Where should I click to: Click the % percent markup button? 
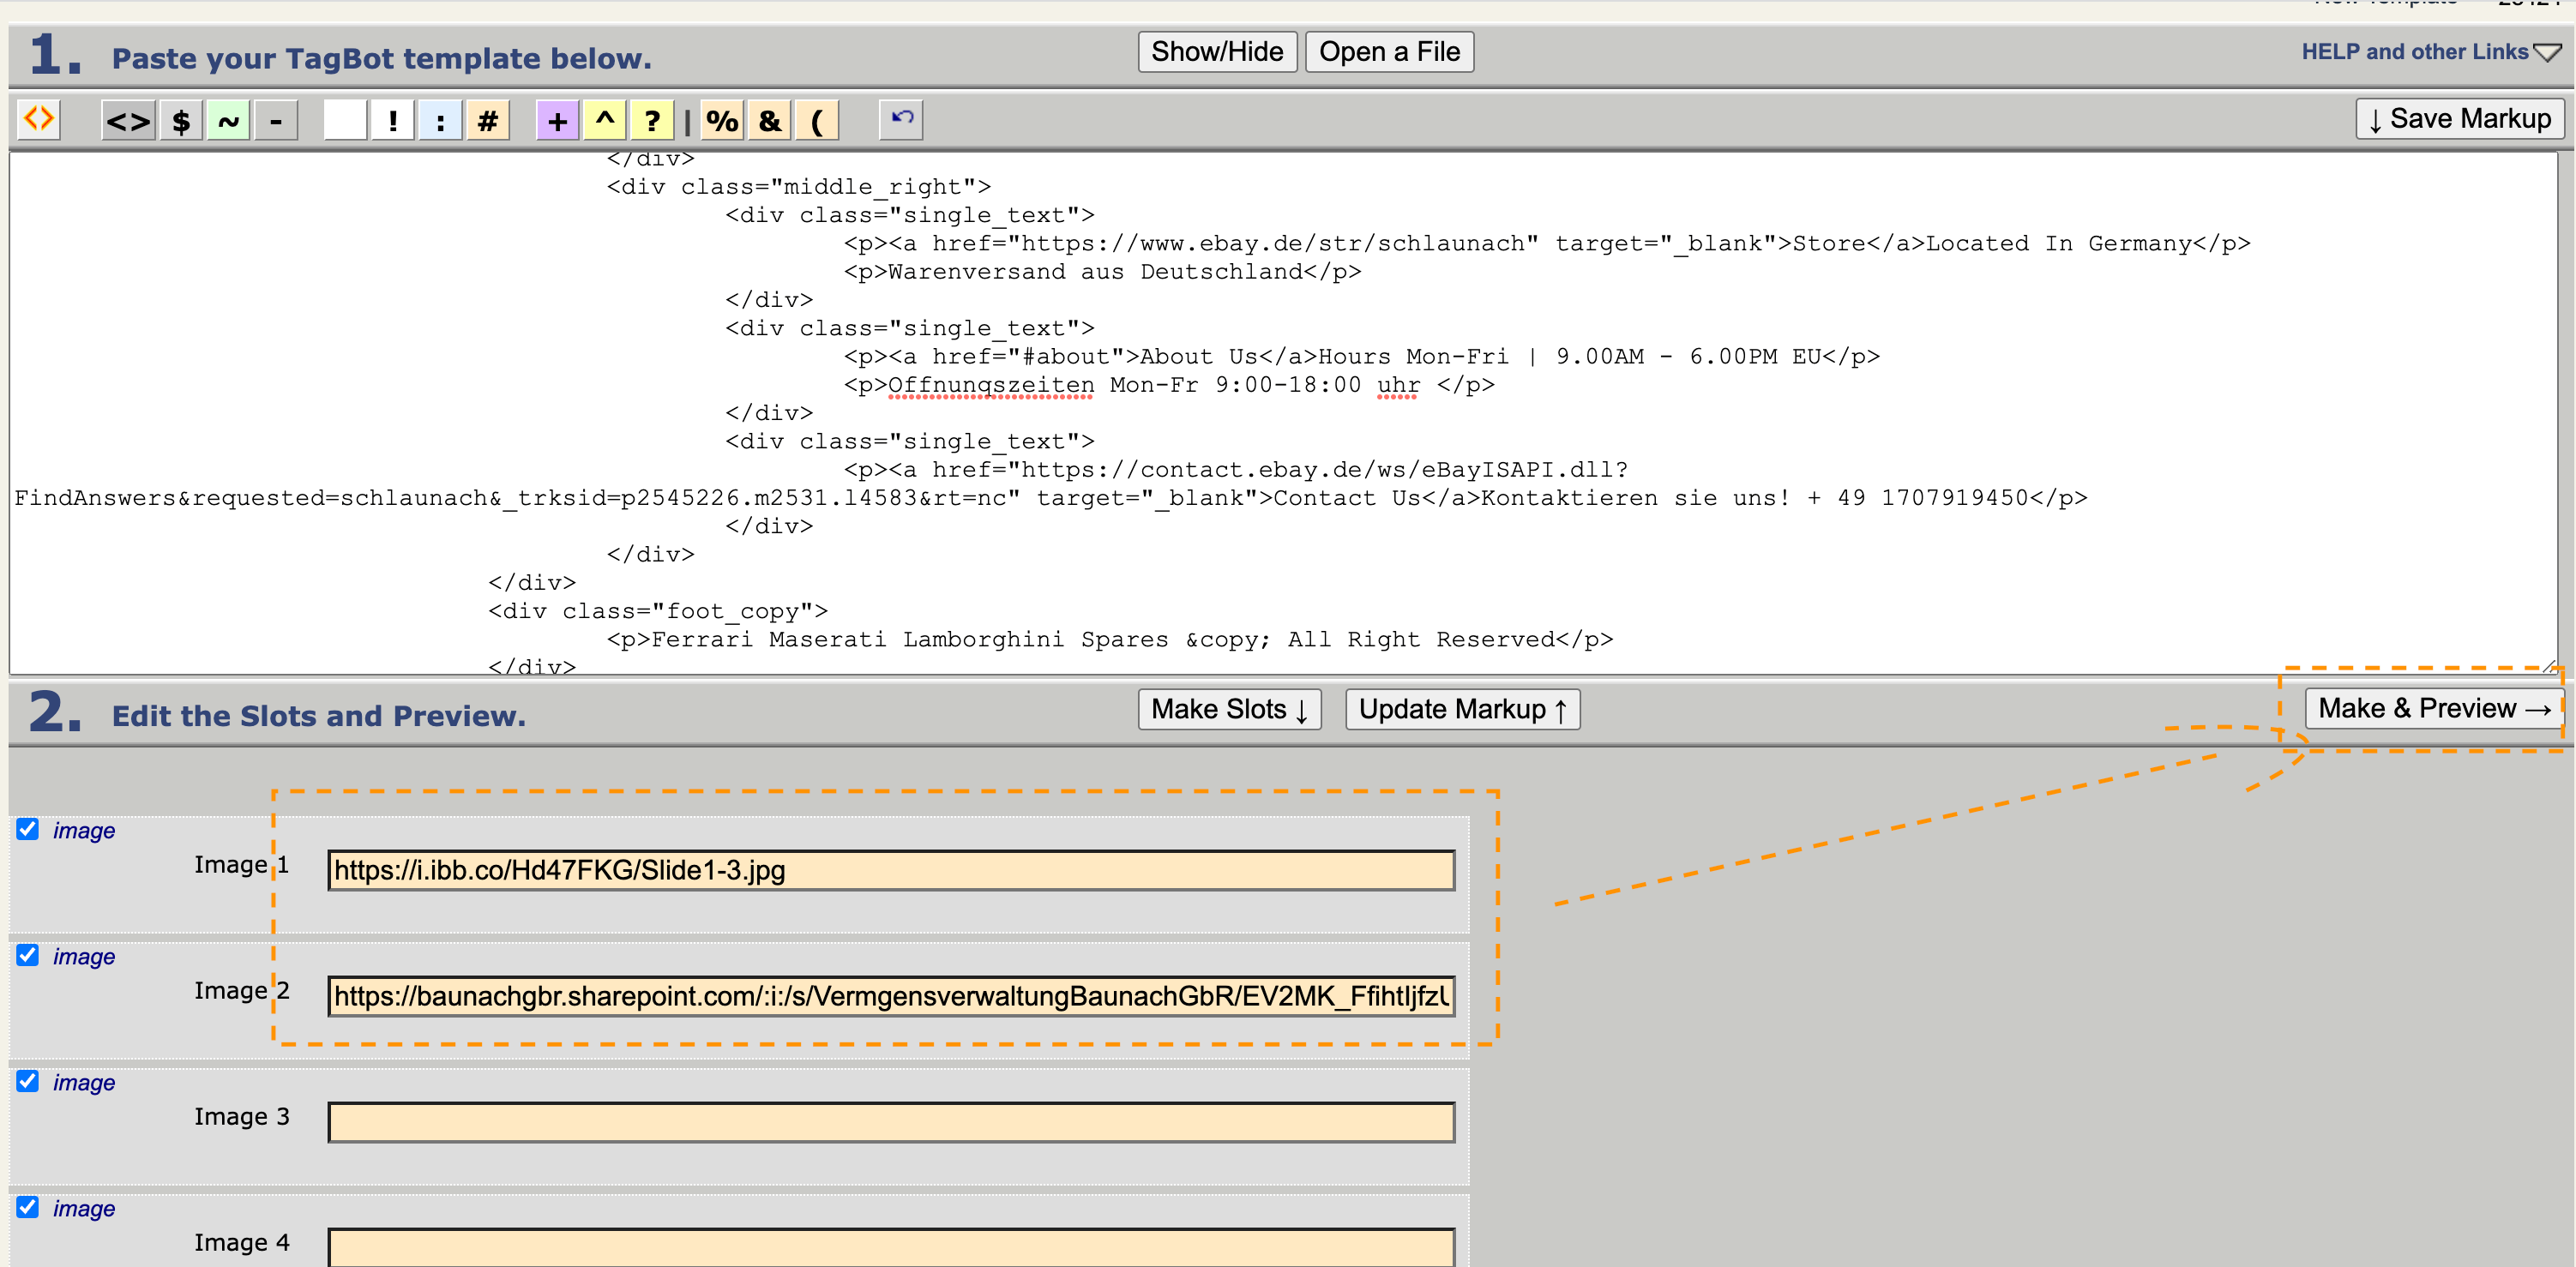[722, 121]
